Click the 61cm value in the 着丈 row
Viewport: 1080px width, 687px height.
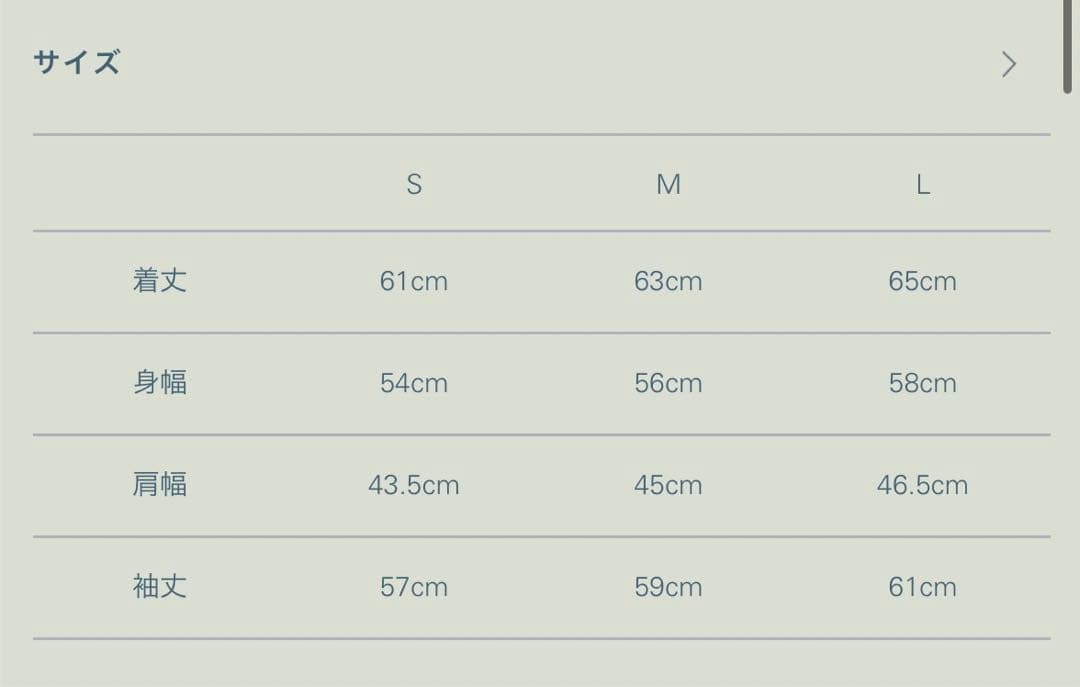[x=414, y=281]
